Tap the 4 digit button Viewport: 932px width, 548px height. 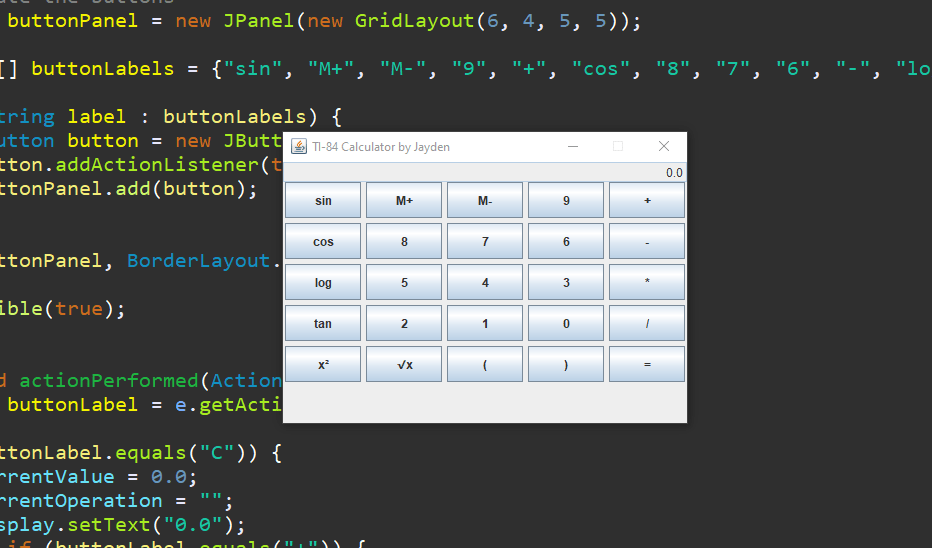[x=485, y=282]
